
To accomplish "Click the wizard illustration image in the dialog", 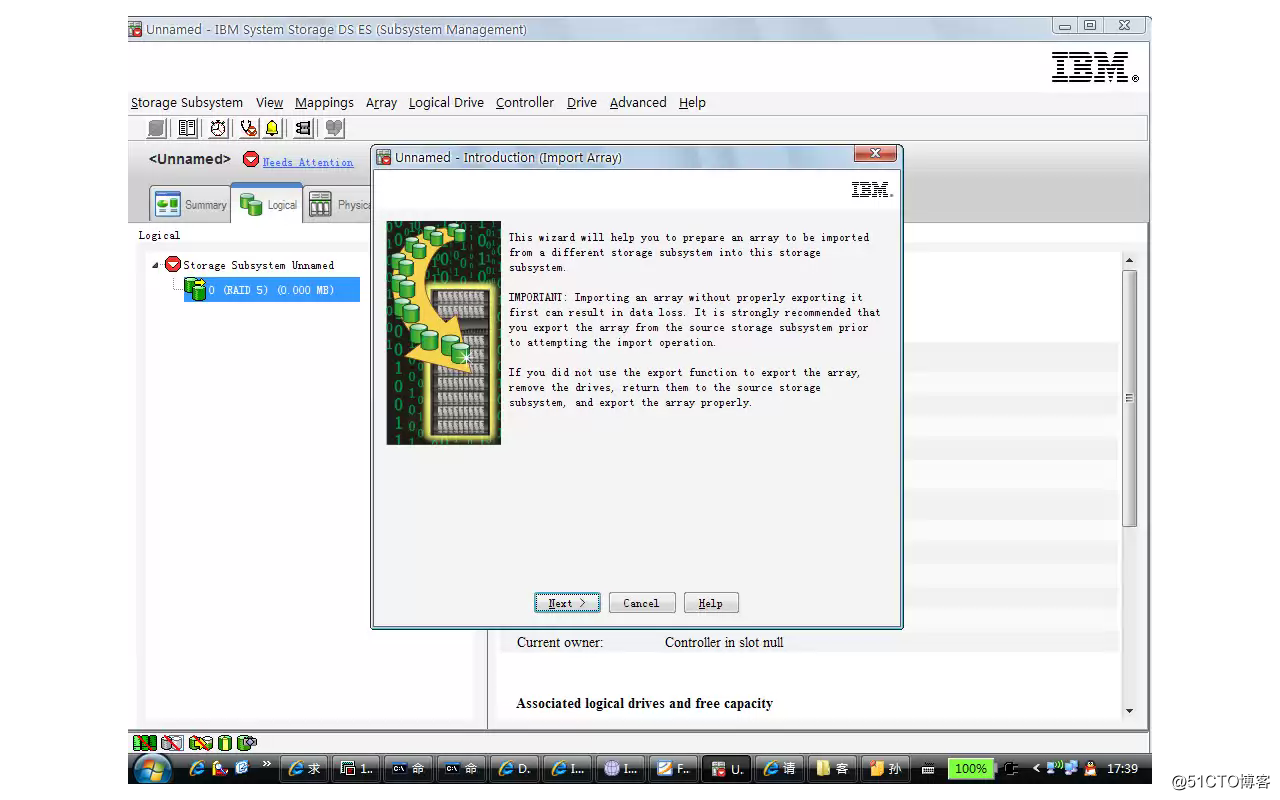I will pos(443,333).
